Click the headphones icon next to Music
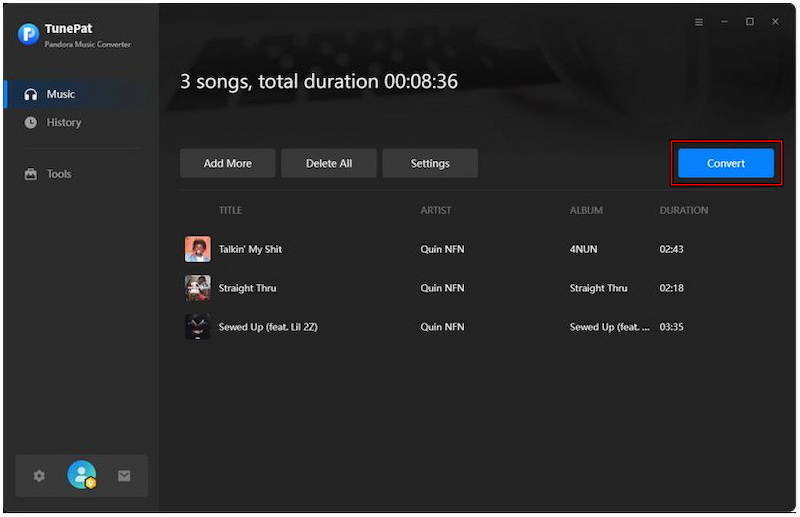 [31, 94]
